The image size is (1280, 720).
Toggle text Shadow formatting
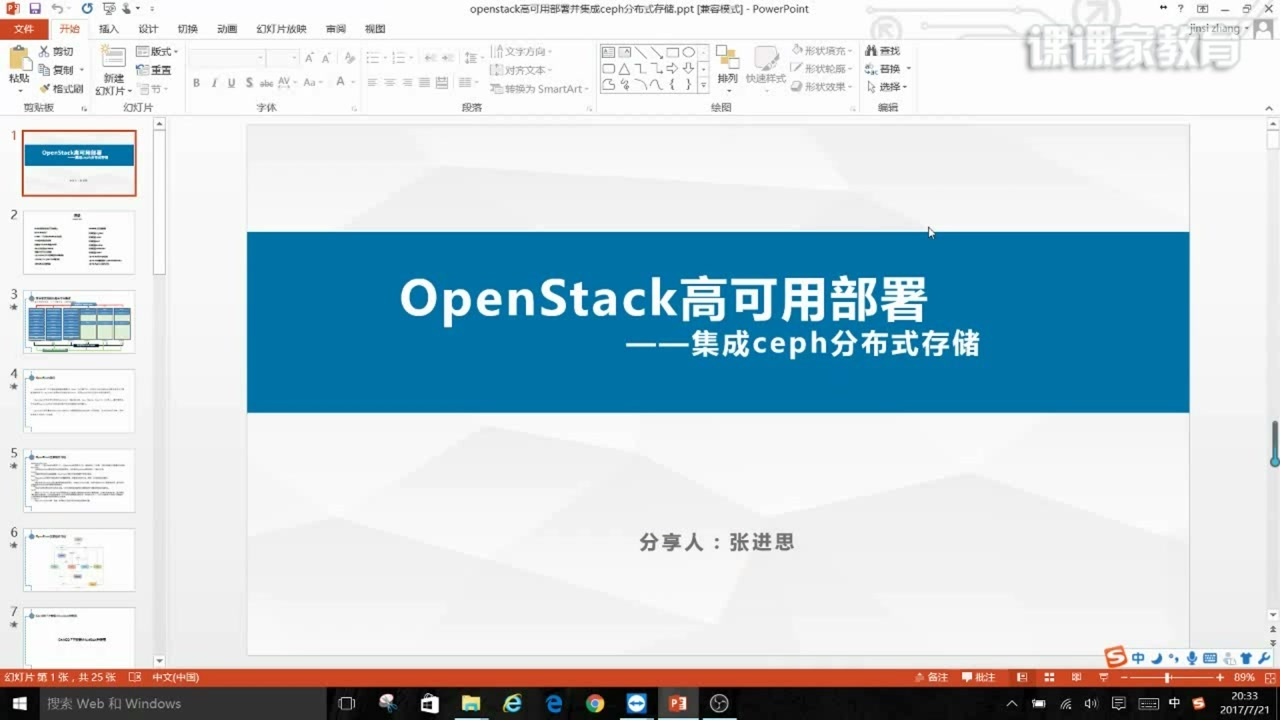click(x=249, y=82)
